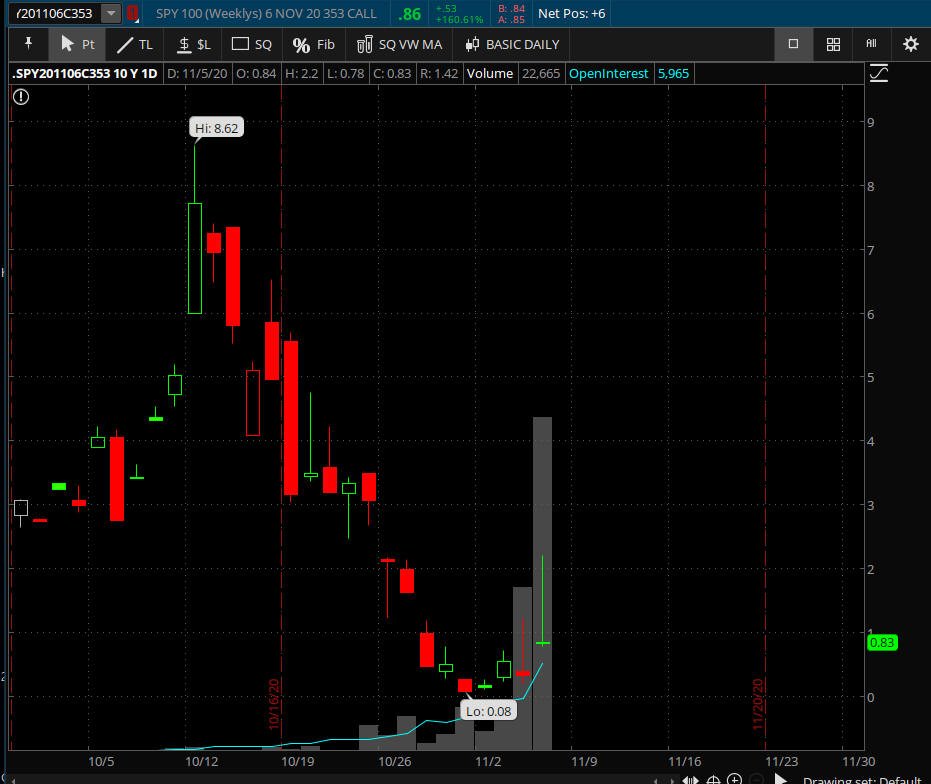The width and height of the screenshot is (931, 784).
Task: Pick the Fib retracement tool
Action: click(x=314, y=44)
